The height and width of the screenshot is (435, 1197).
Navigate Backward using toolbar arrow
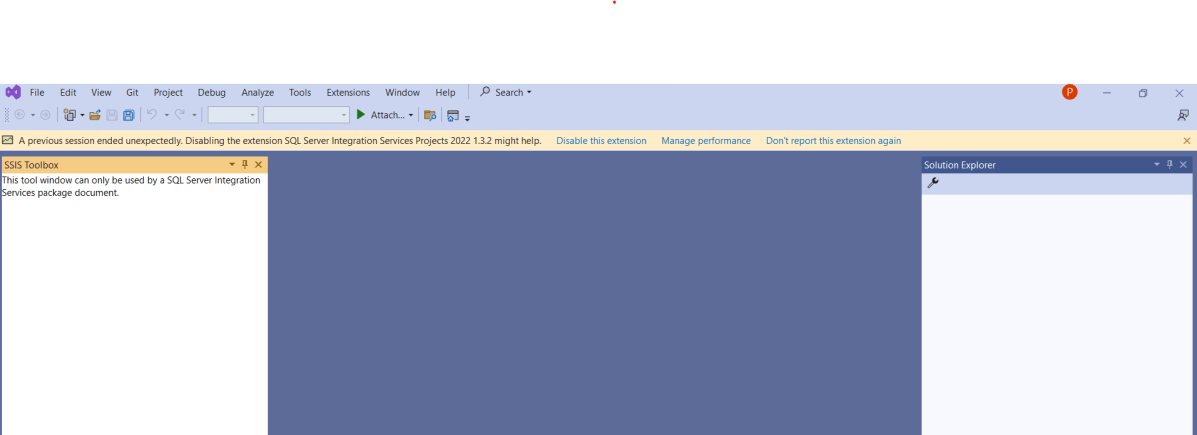(20, 115)
